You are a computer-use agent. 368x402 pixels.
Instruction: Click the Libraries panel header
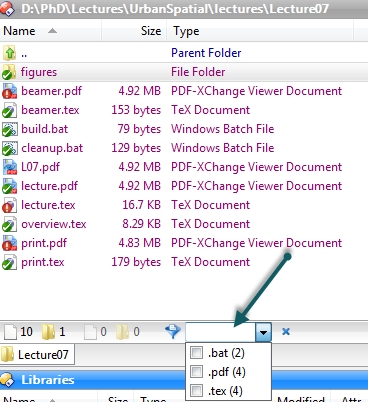click(x=184, y=380)
